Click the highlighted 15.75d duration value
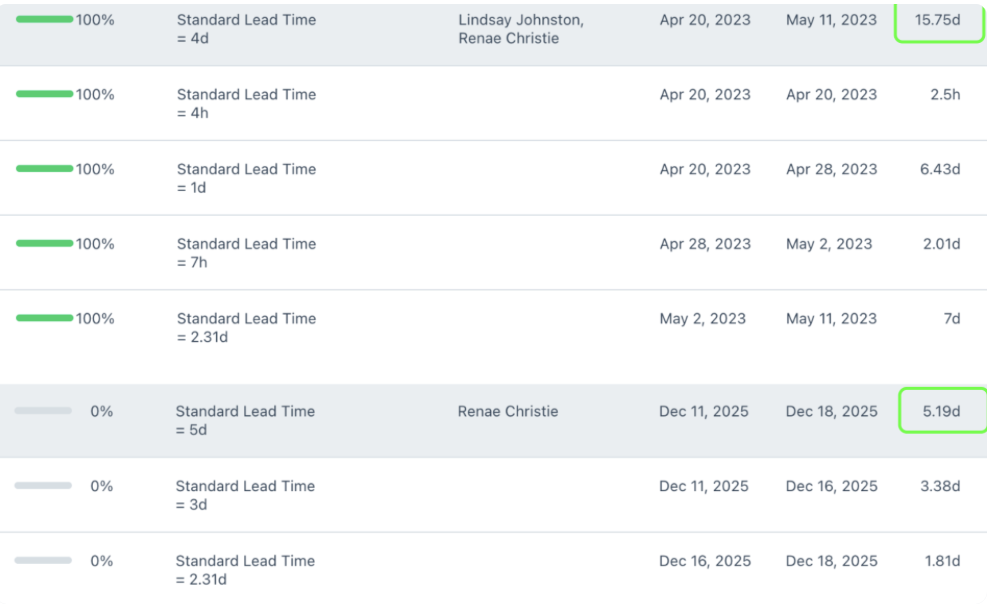This screenshot has width=990, height=616. coord(937,19)
